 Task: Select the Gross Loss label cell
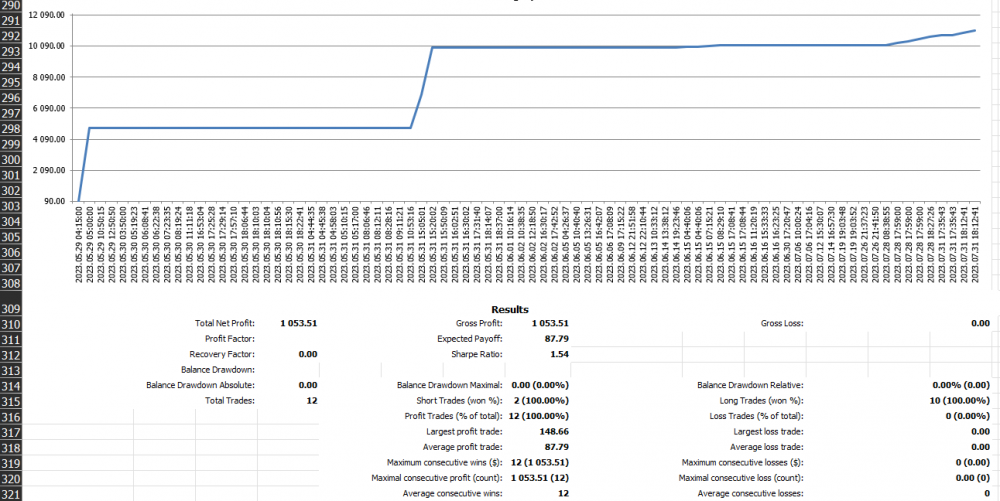[x=782, y=324]
